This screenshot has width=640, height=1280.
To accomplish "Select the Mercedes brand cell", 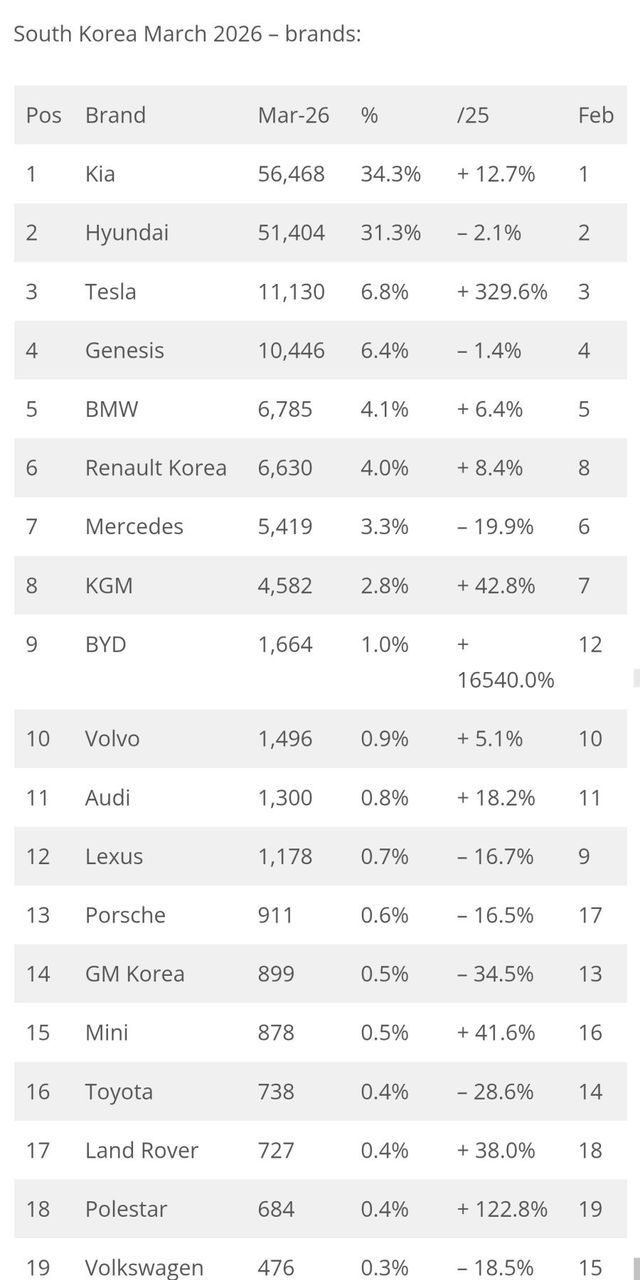I will [134, 527].
